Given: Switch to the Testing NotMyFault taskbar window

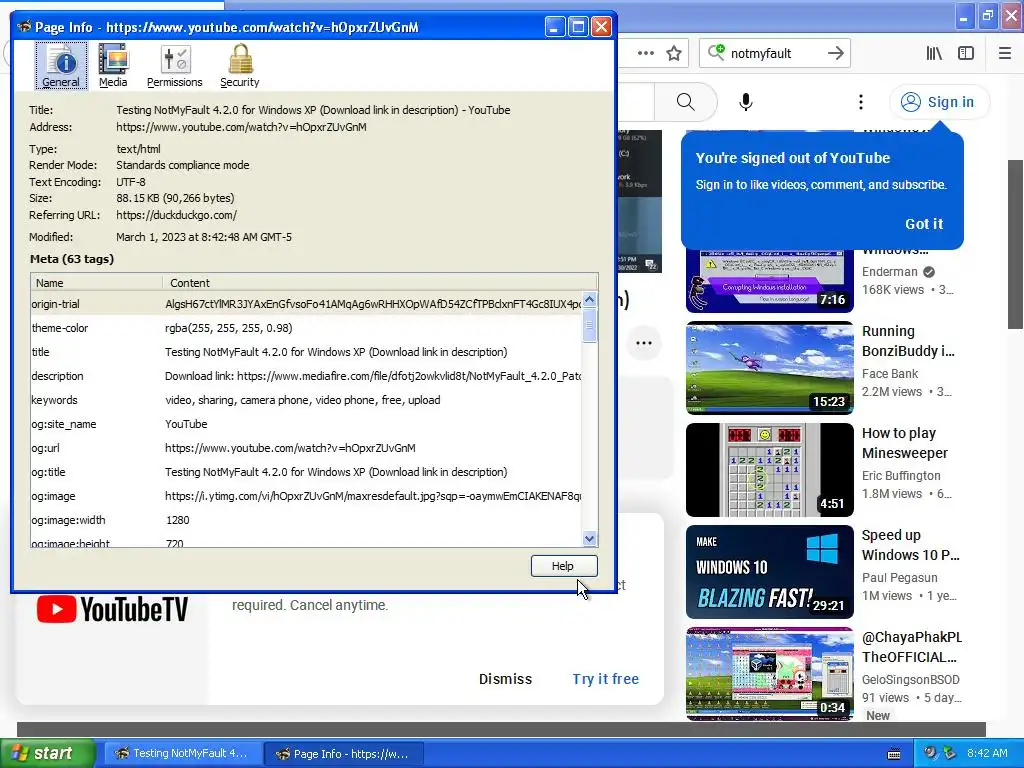Looking at the screenshot, I should tap(182, 754).
